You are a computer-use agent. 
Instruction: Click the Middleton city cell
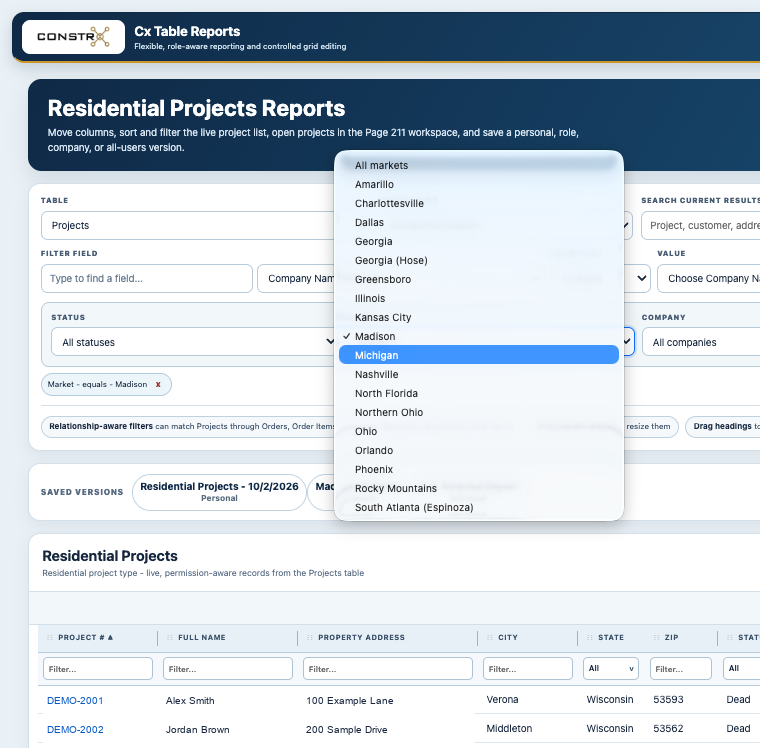509,729
